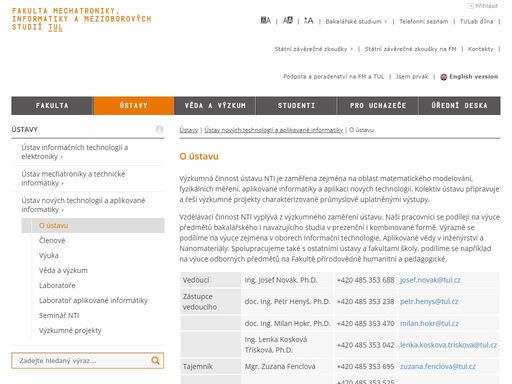Screen dimensions: 512x384
Task: Click the magnifier search button
Action: tap(155, 361)
